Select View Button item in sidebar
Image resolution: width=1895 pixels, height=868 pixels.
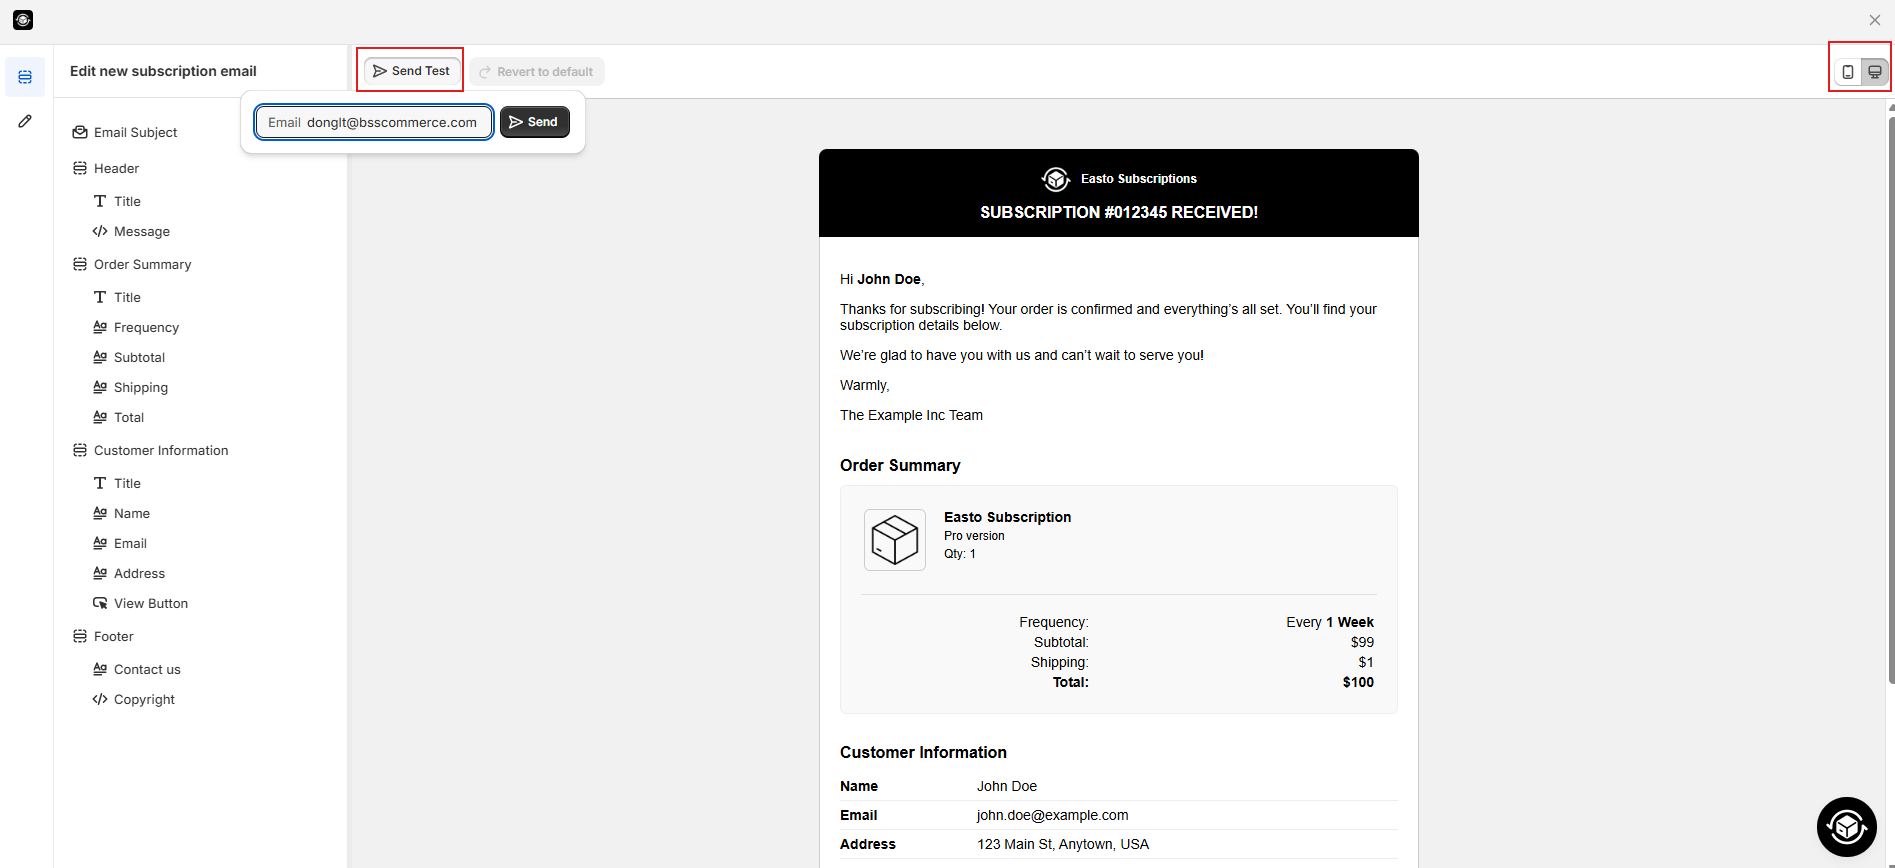click(150, 603)
